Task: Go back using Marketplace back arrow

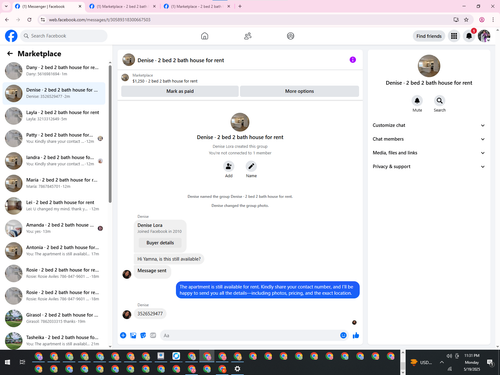Action: click(x=10, y=53)
